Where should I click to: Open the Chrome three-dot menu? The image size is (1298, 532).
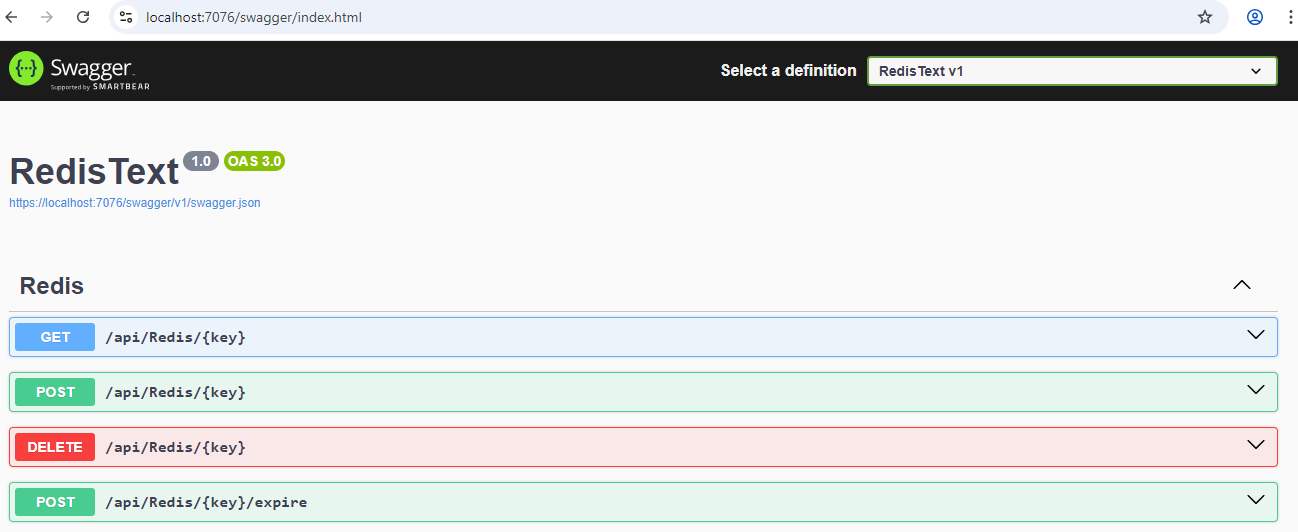[x=1290, y=17]
